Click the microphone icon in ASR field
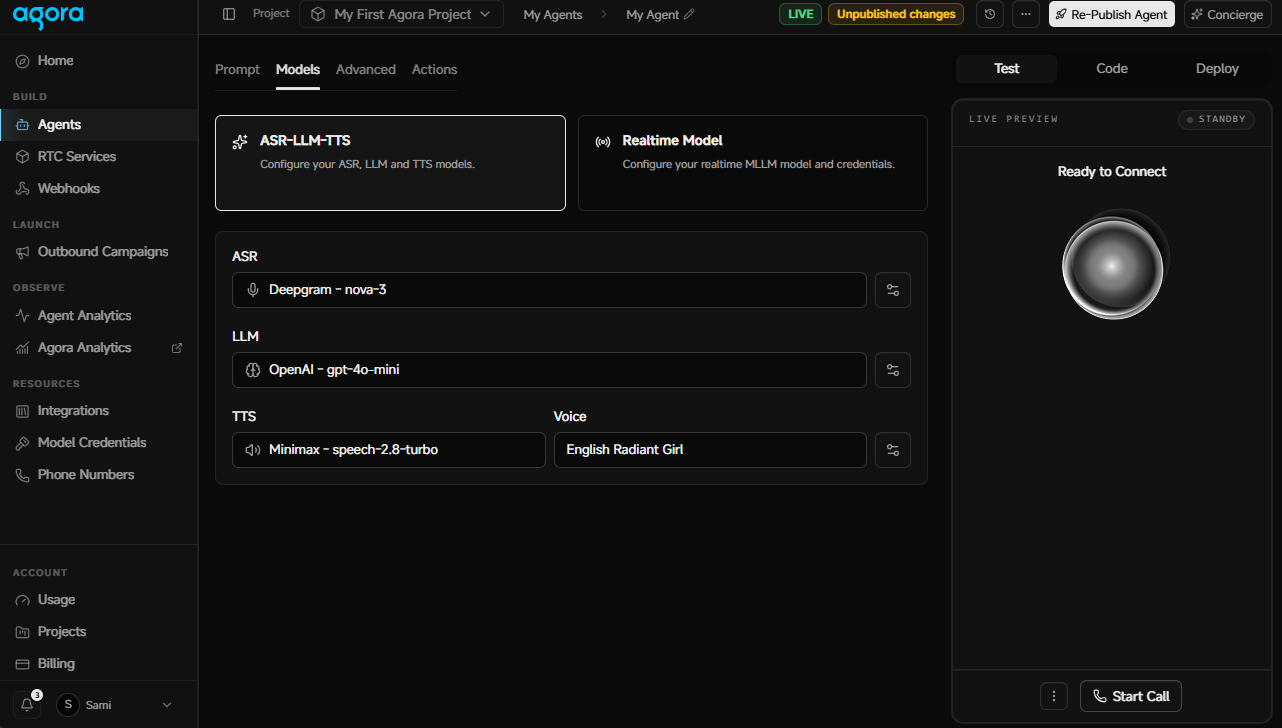 tap(252, 290)
